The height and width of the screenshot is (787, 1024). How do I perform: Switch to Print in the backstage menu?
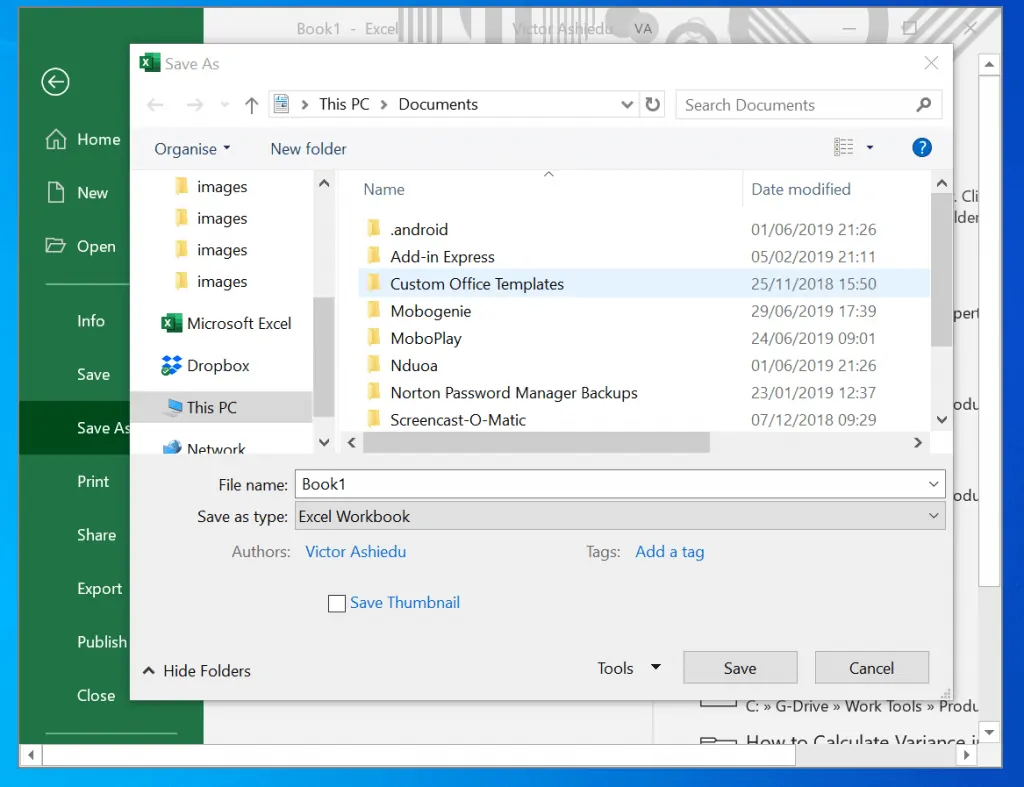(93, 481)
